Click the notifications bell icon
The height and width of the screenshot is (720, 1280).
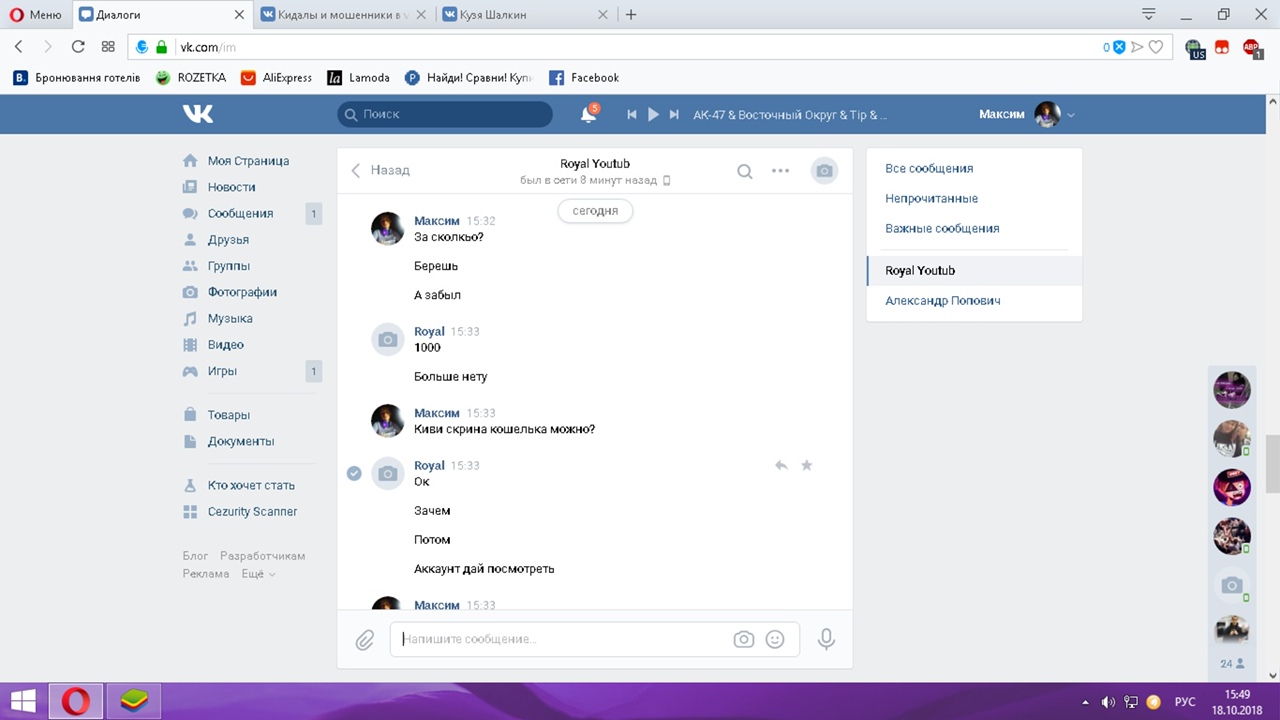(x=588, y=115)
